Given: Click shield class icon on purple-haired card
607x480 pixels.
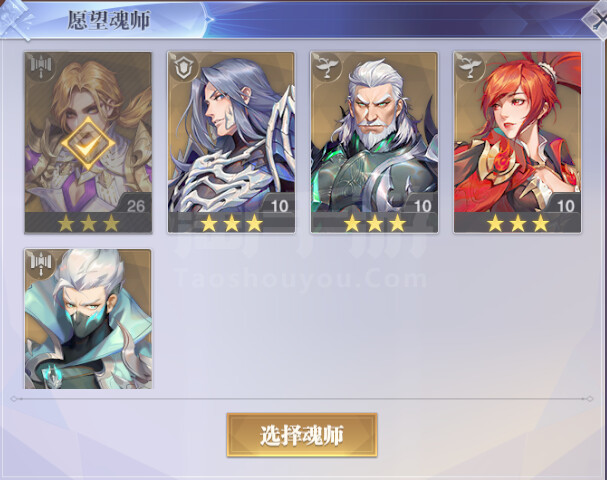Looking at the screenshot, I should tap(183, 68).
